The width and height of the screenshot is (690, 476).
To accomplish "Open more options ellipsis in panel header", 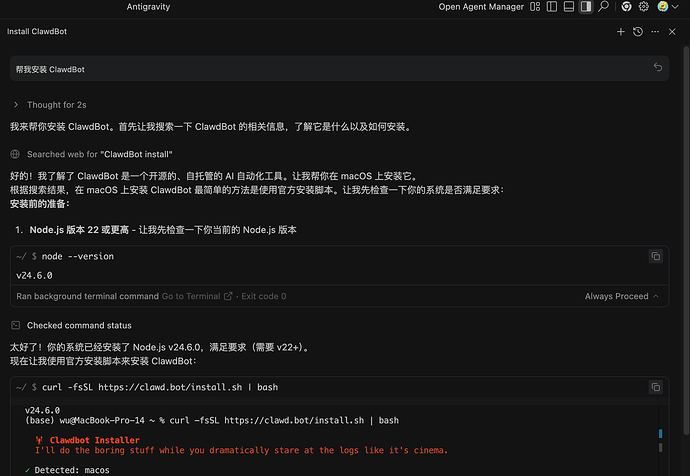I will tap(655, 32).
